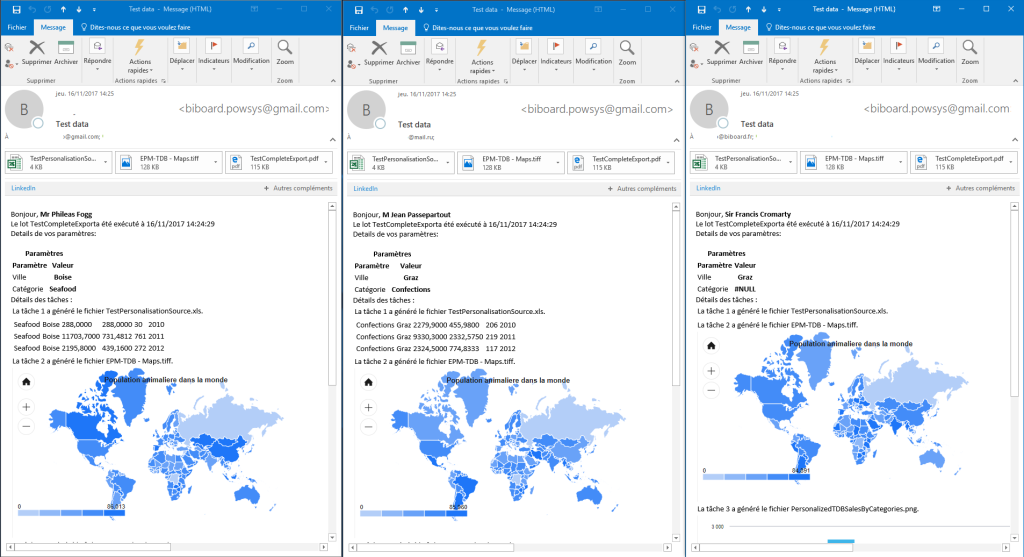Click Autres compléments in Jean Passepartout window
The width and height of the screenshot is (1024, 557).
click(x=642, y=189)
